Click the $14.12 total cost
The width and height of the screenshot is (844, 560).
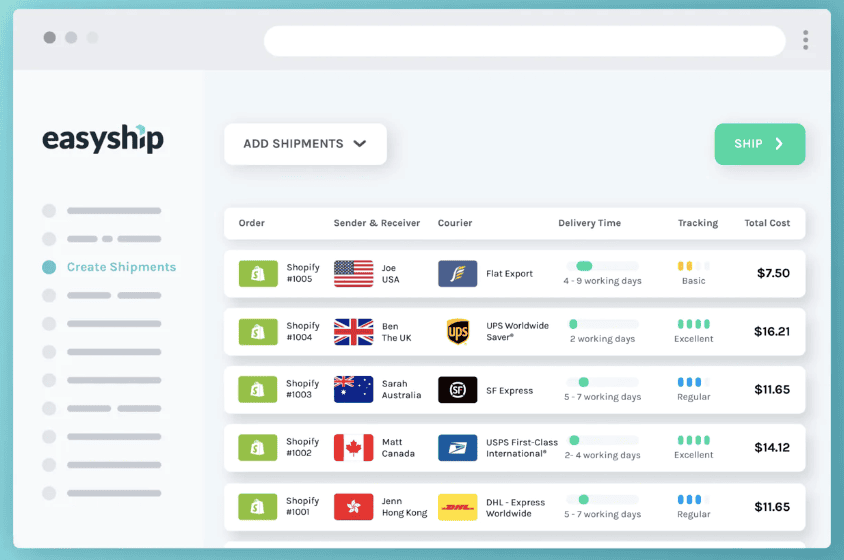pyautogui.click(x=772, y=447)
